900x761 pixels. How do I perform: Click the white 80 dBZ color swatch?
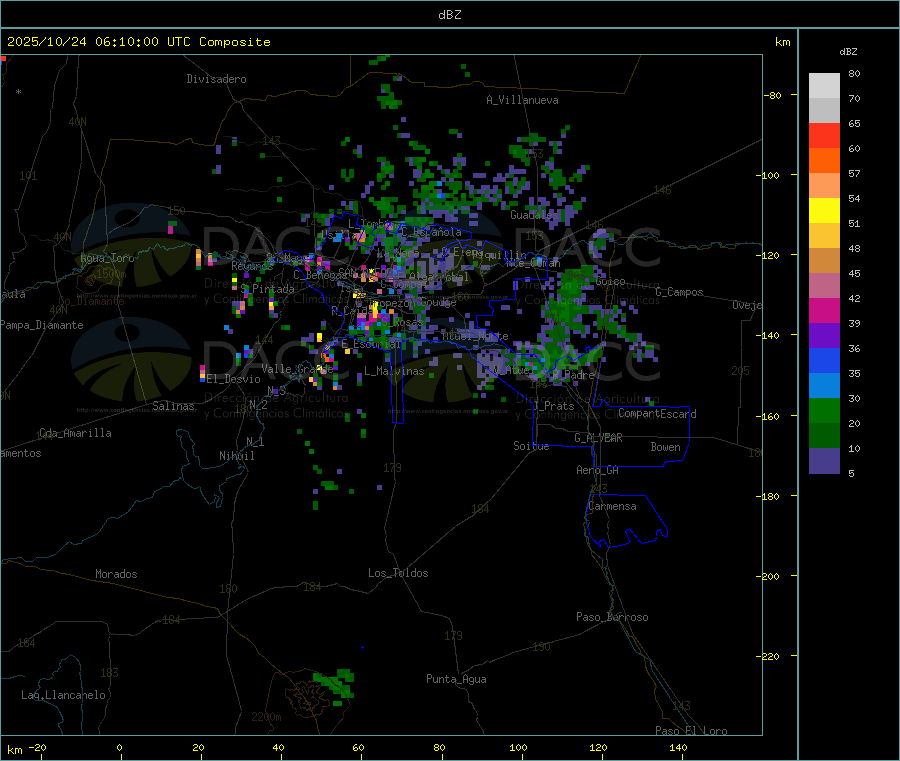(824, 86)
